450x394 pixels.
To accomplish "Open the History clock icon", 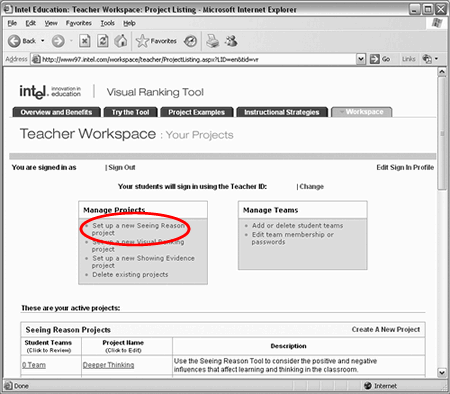I will point(190,41).
